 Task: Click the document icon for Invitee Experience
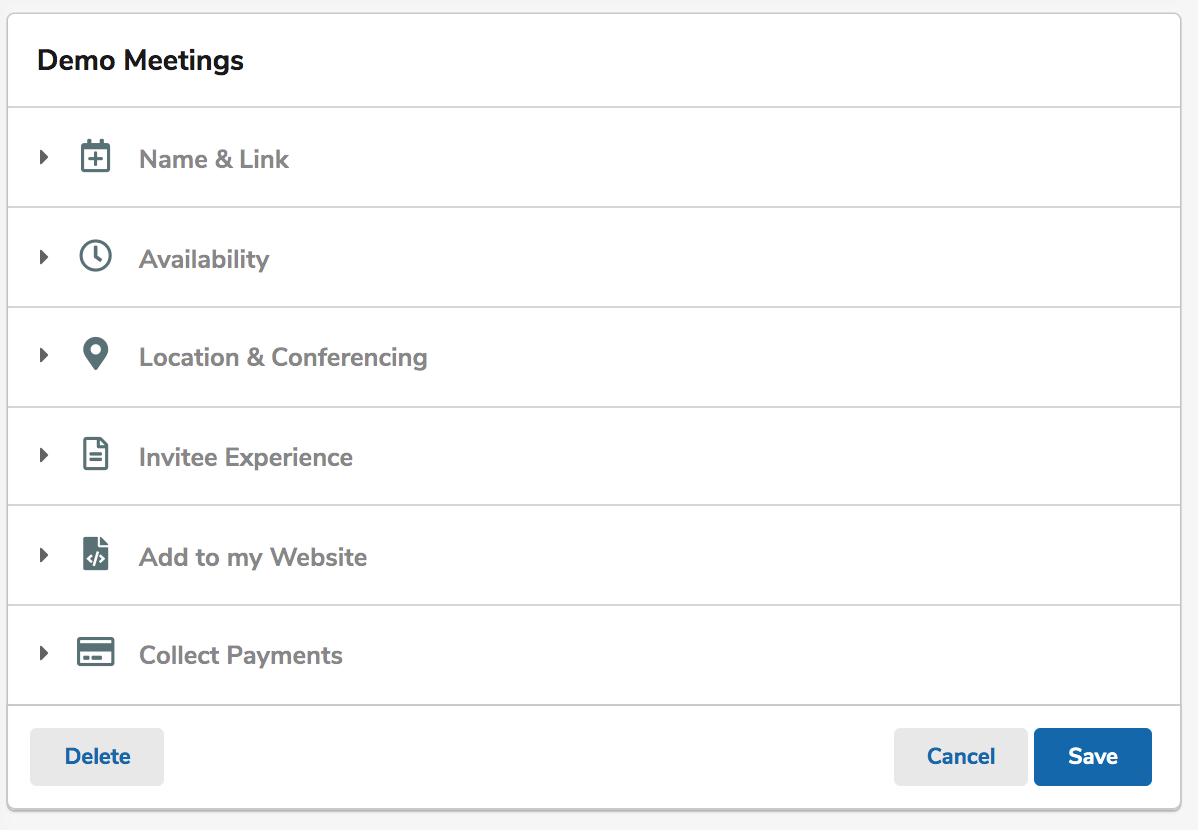tap(96, 454)
